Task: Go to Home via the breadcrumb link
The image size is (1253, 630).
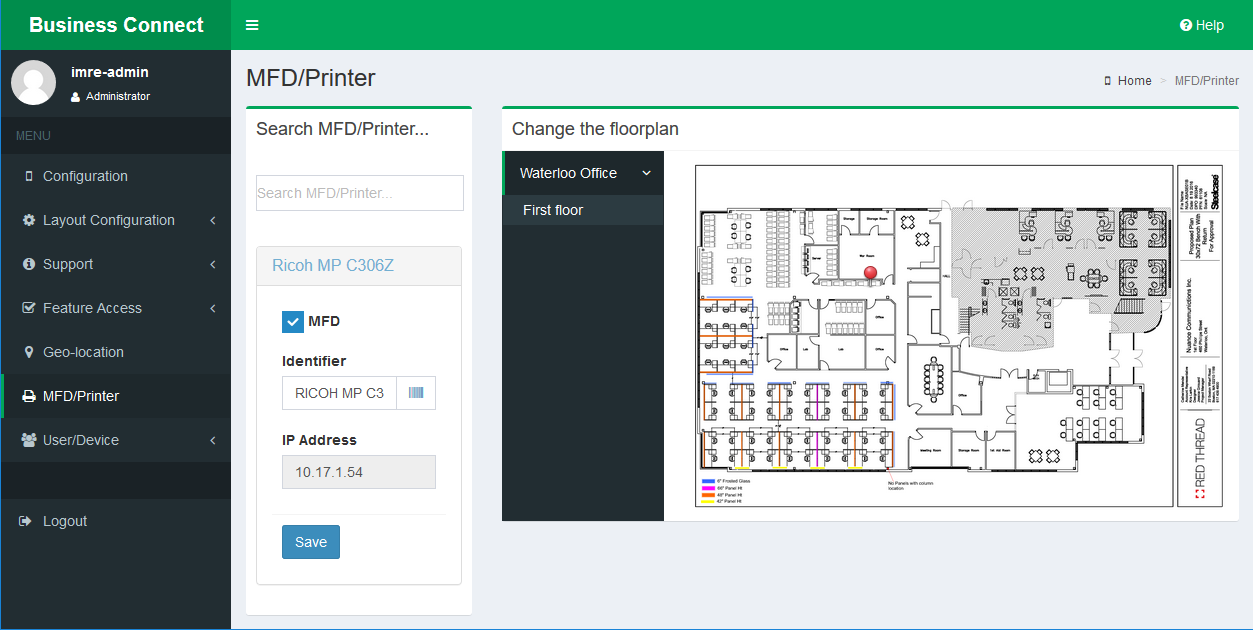Action: (x=1134, y=80)
